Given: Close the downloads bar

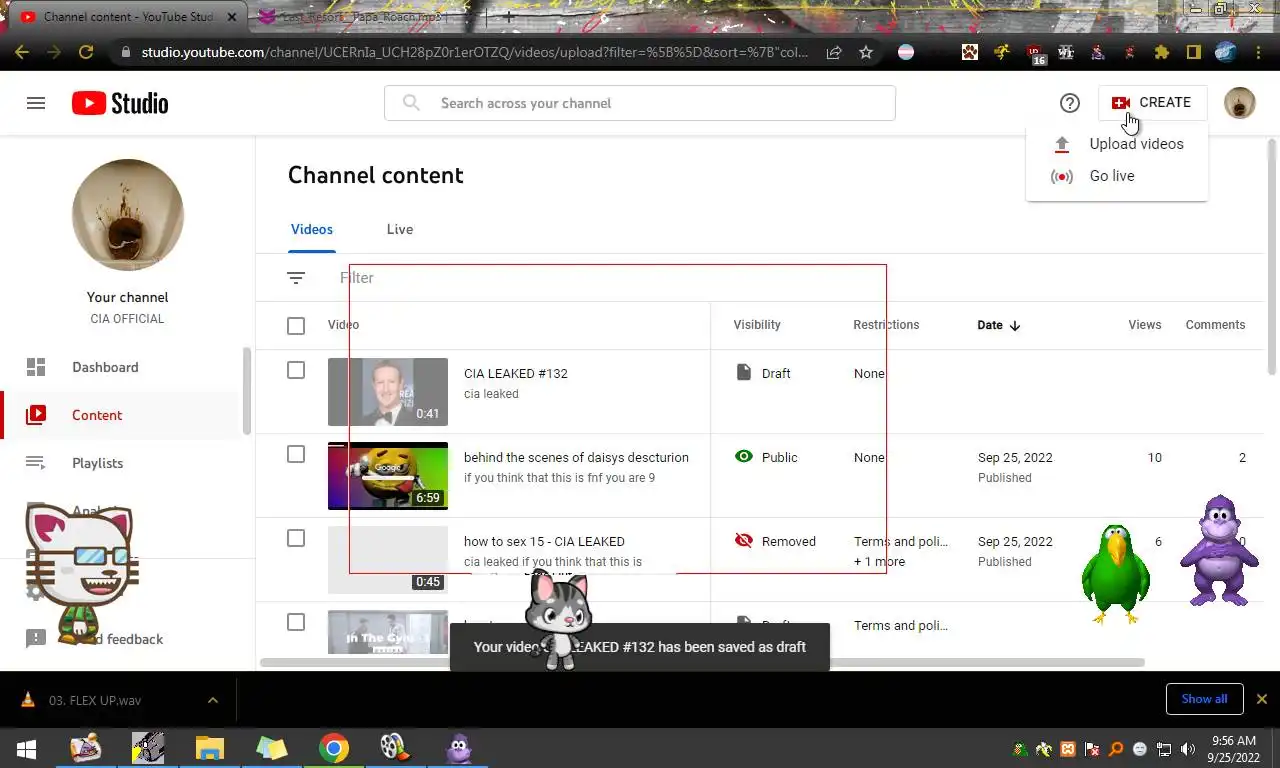Looking at the screenshot, I should [x=1262, y=699].
